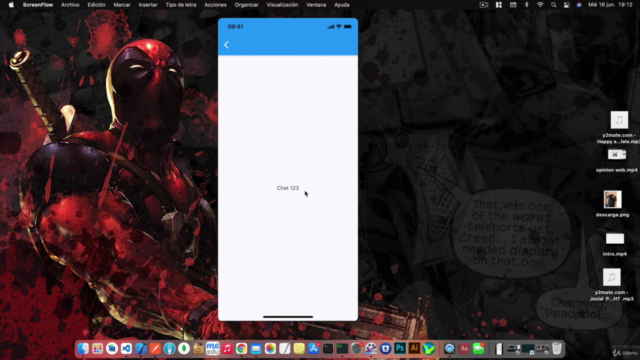640x360 pixels.
Task: Open Spotlight search in menu bar
Action: (x=553, y=5)
